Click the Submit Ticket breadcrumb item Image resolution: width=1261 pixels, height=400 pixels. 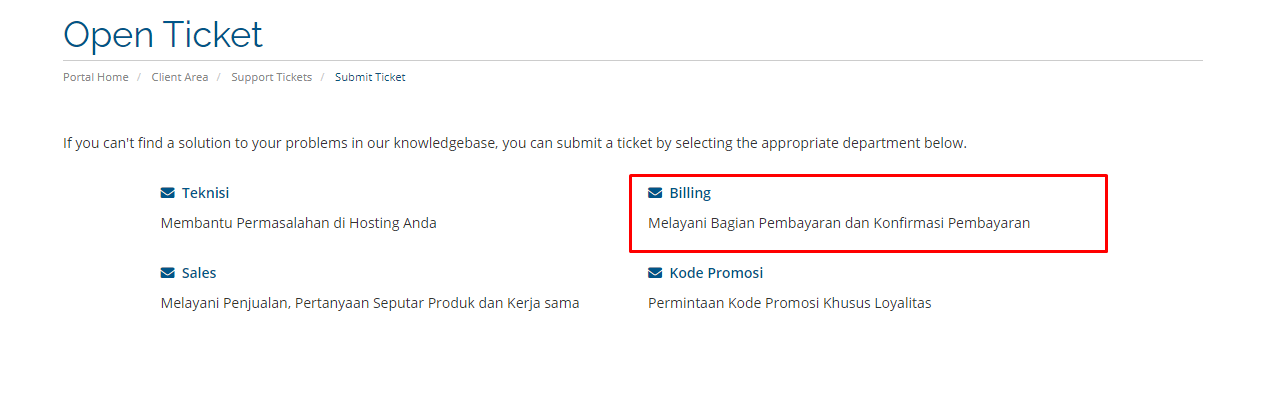point(370,77)
